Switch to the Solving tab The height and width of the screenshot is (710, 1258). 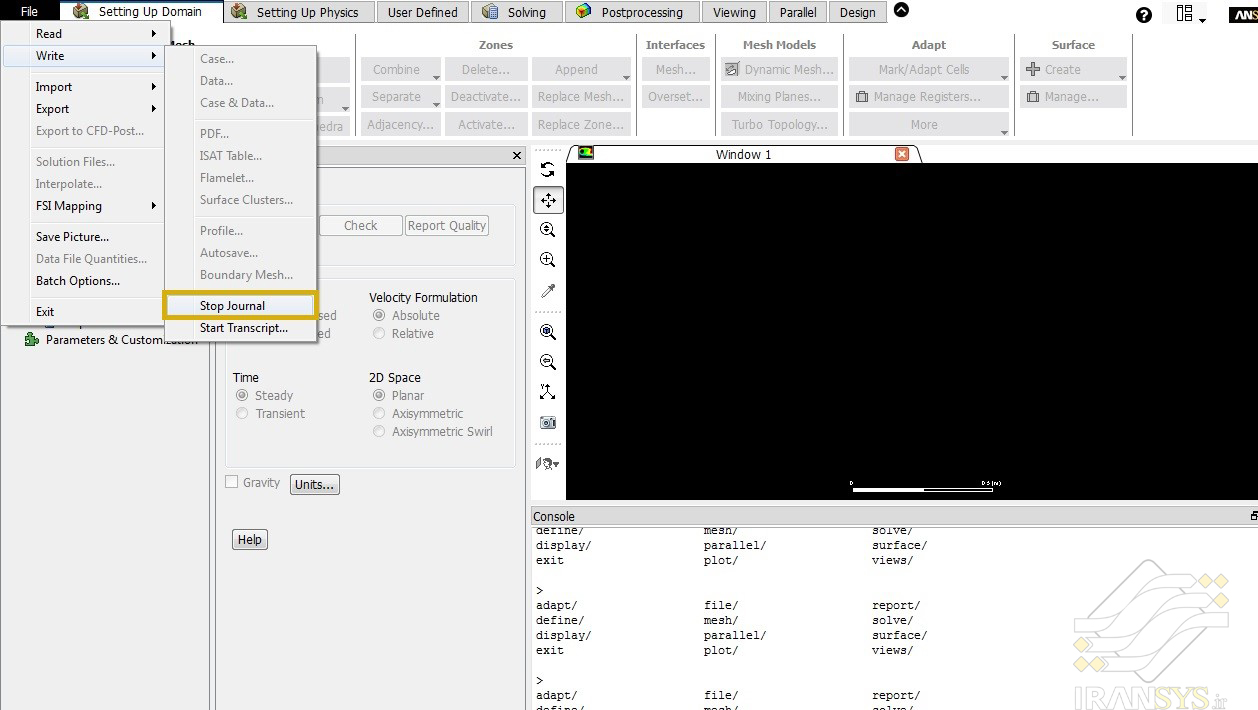pyautogui.click(x=515, y=12)
